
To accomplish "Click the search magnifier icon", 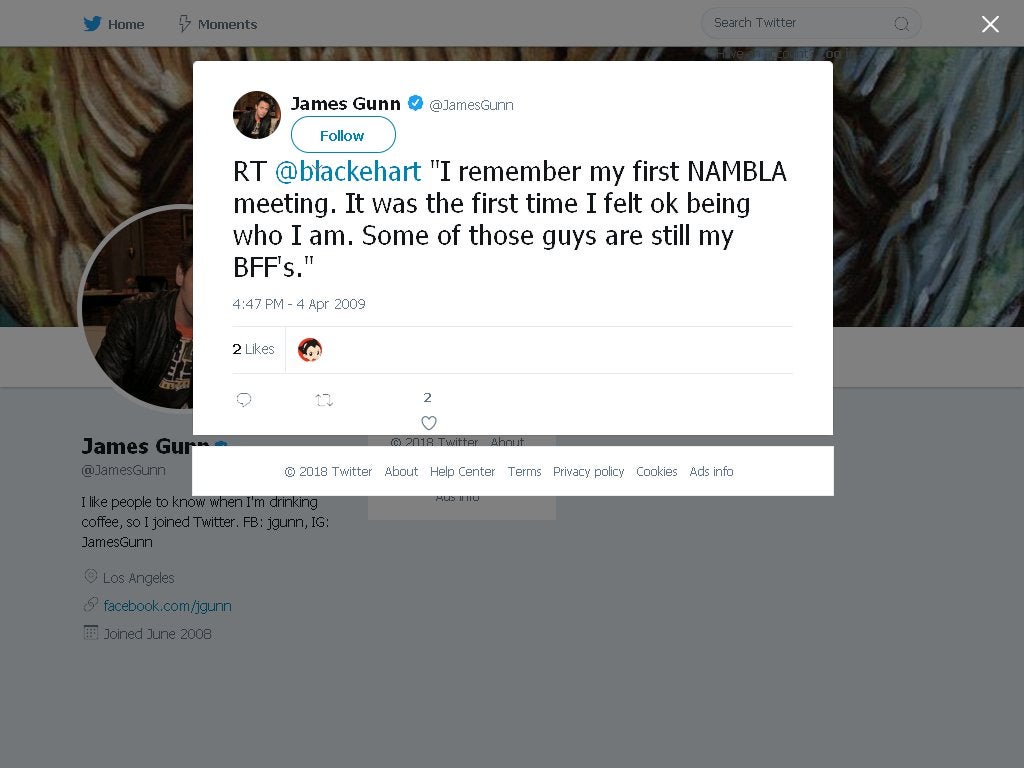I will tap(901, 24).
